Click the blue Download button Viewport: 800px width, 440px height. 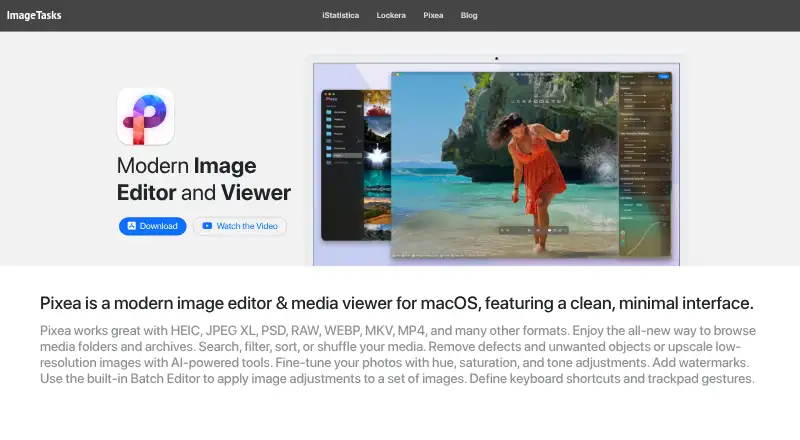pyautogui.click(x=153, y=226)
